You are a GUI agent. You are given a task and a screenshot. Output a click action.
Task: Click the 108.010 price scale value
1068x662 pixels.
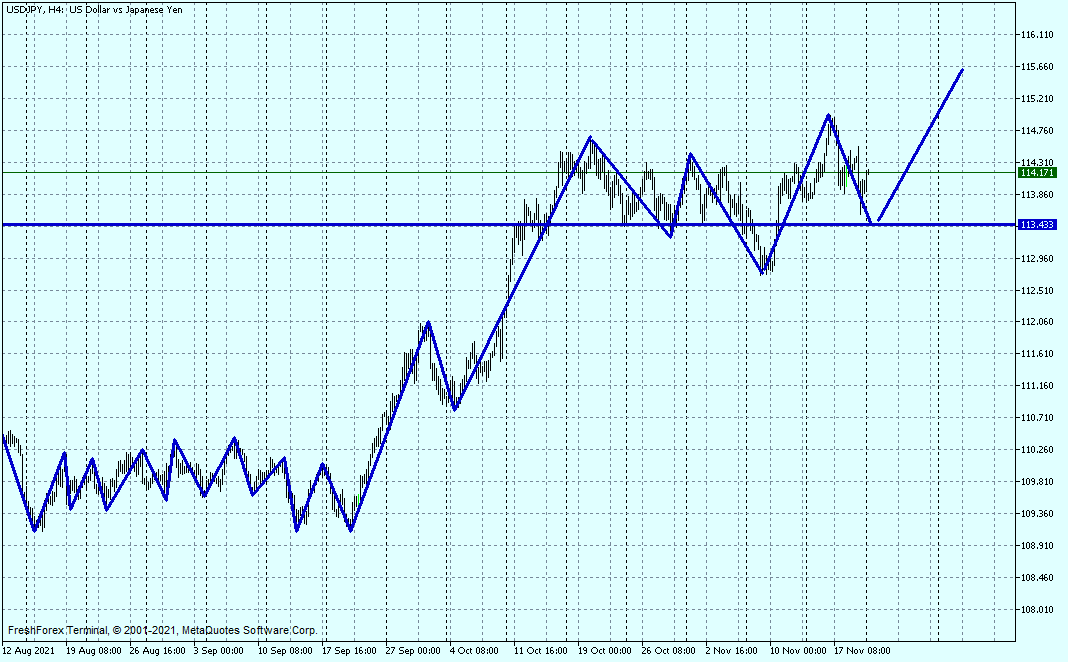(x=1037, y=610)
